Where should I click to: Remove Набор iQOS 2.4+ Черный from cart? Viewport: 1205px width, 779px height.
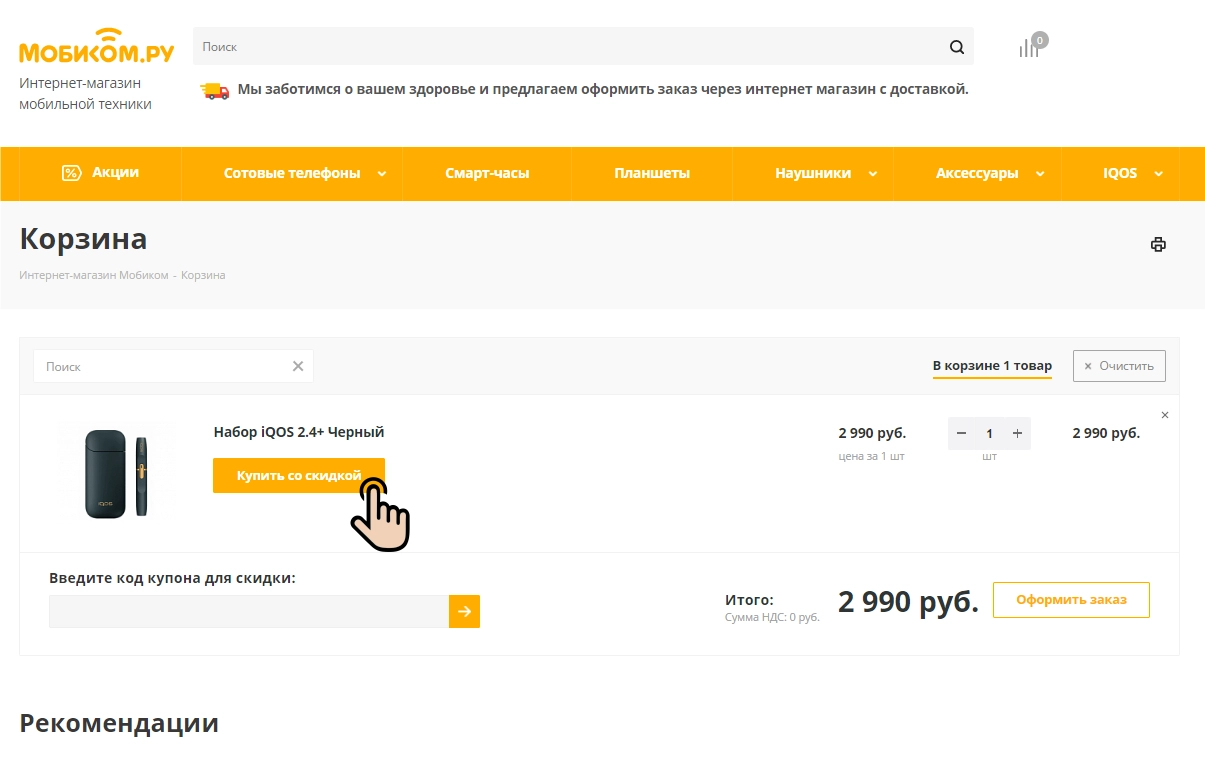[x=1165, y=415]
